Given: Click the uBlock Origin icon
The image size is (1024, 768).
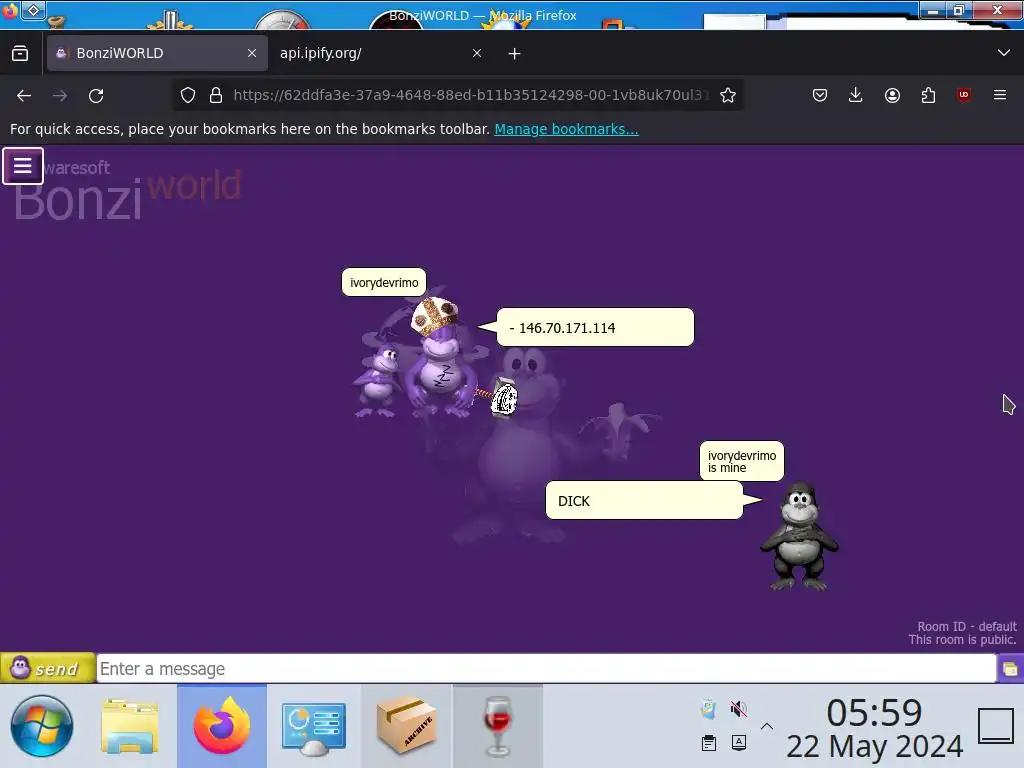Looking at the screenshot, I should tap(964, 95).
